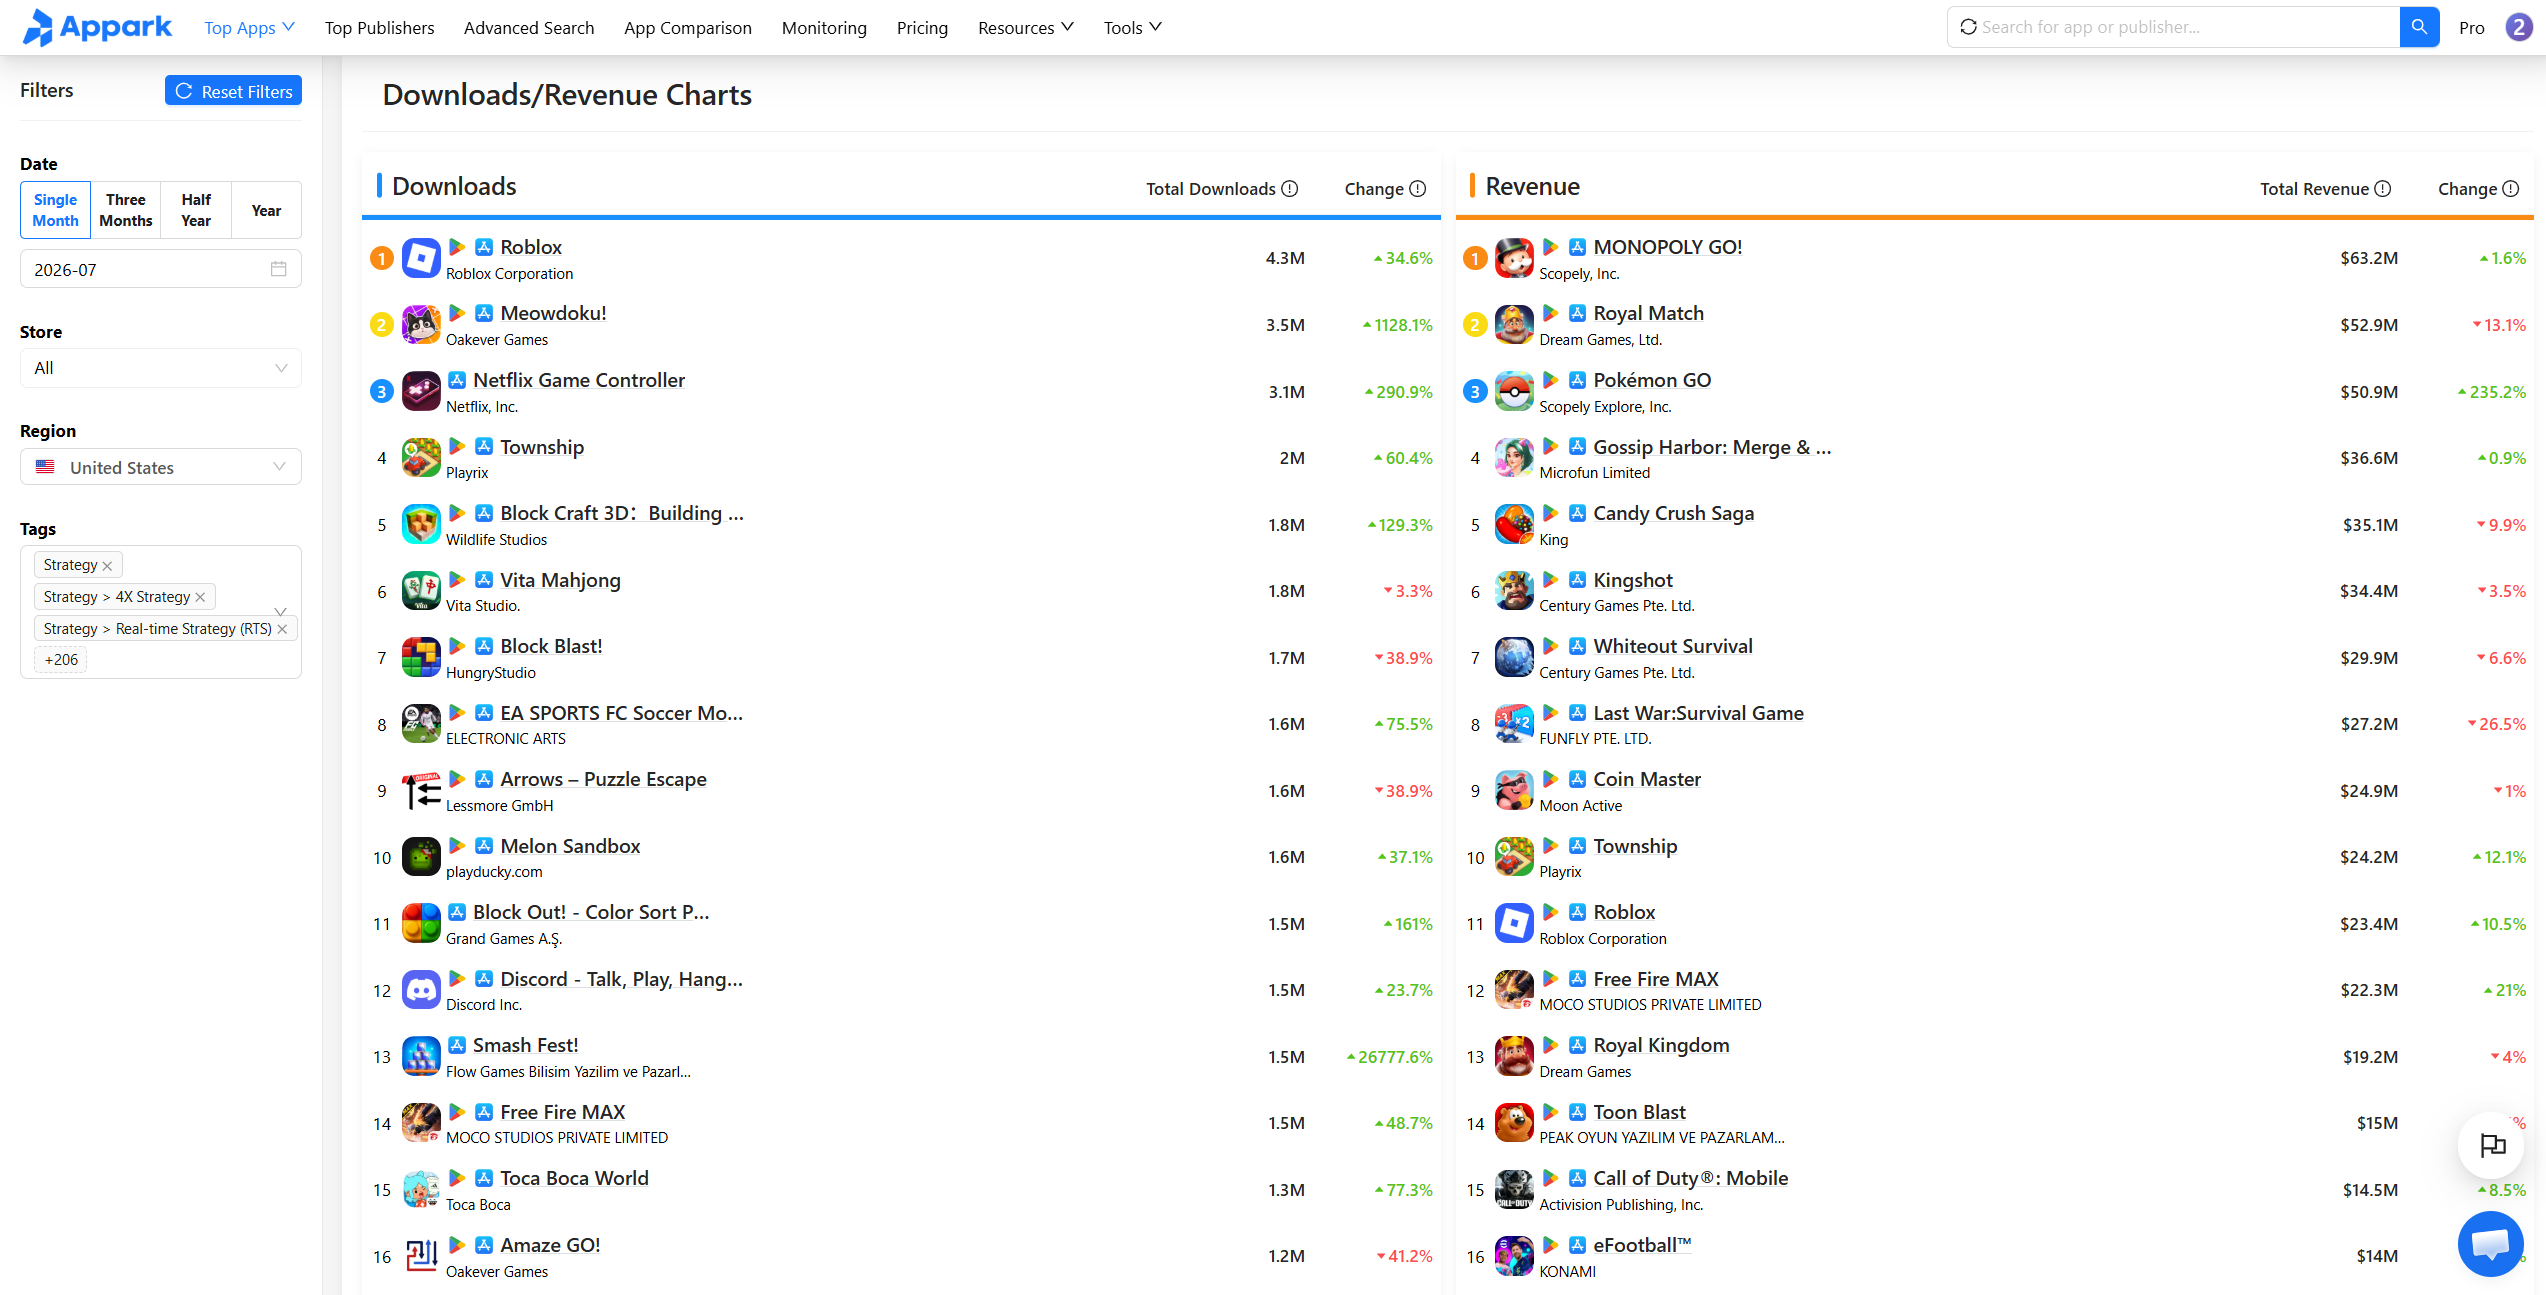
Task: Open the Tools dropdown menu
Action: pyautogui.click(x=1133, y=28)
